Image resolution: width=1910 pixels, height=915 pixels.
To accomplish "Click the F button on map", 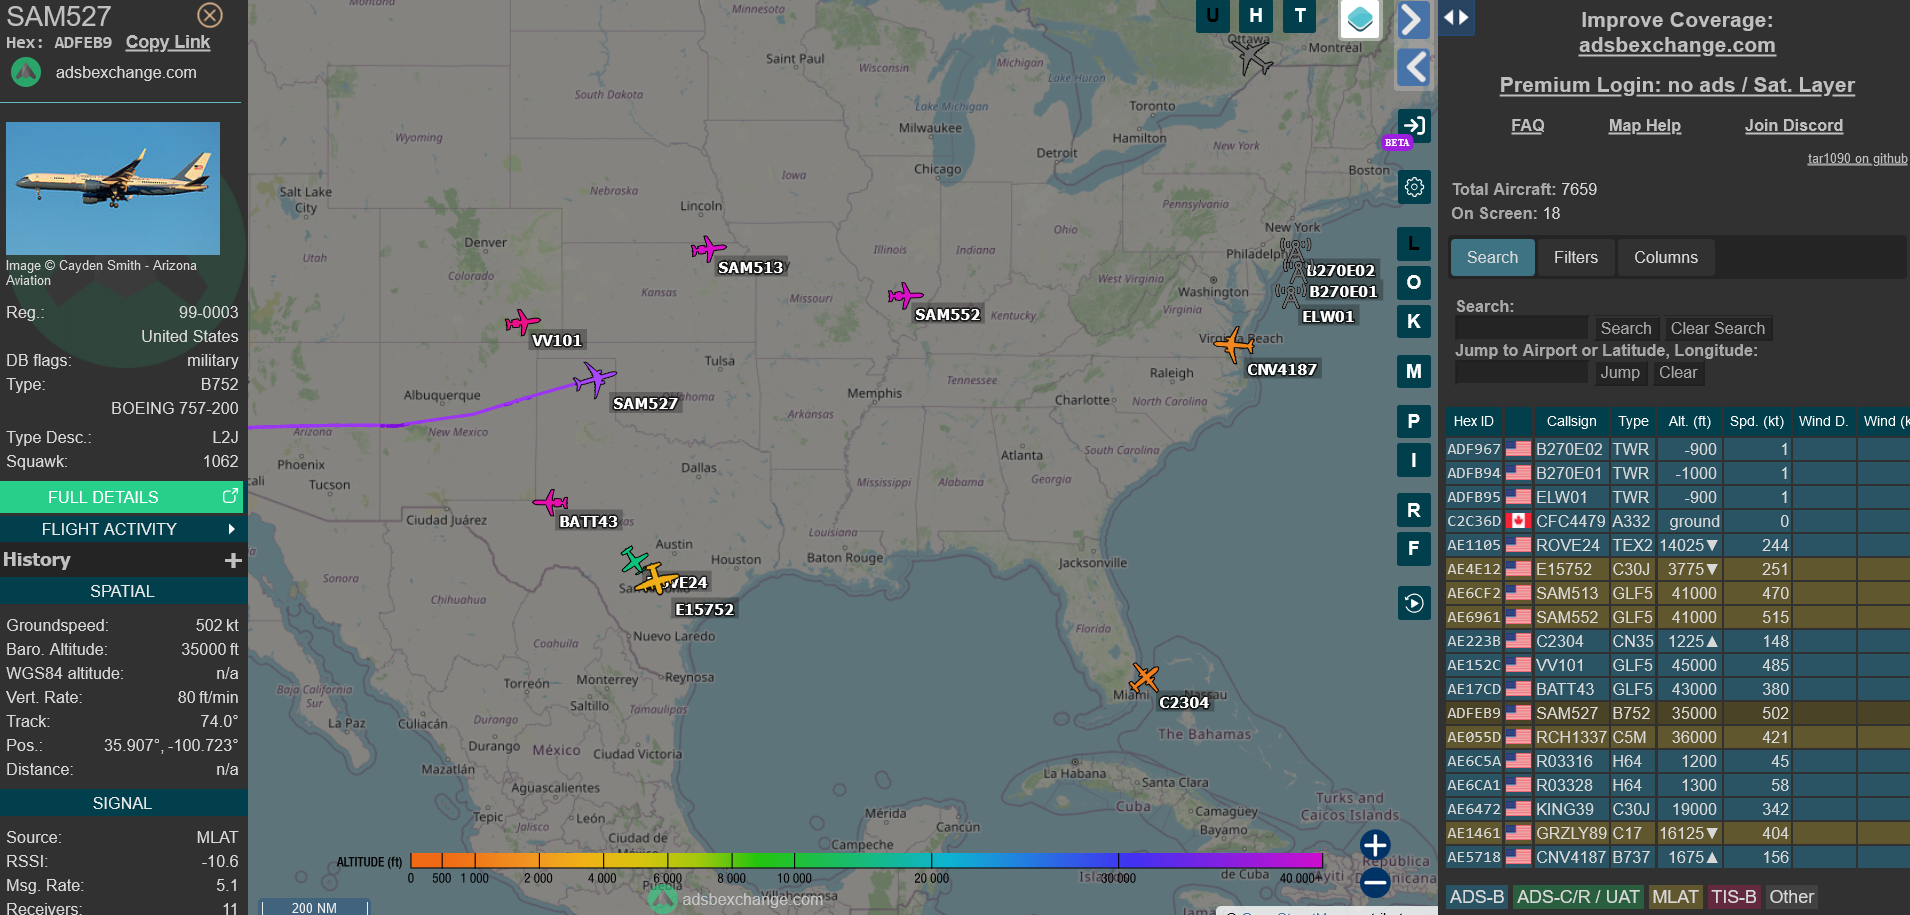I will (1414, 548).
